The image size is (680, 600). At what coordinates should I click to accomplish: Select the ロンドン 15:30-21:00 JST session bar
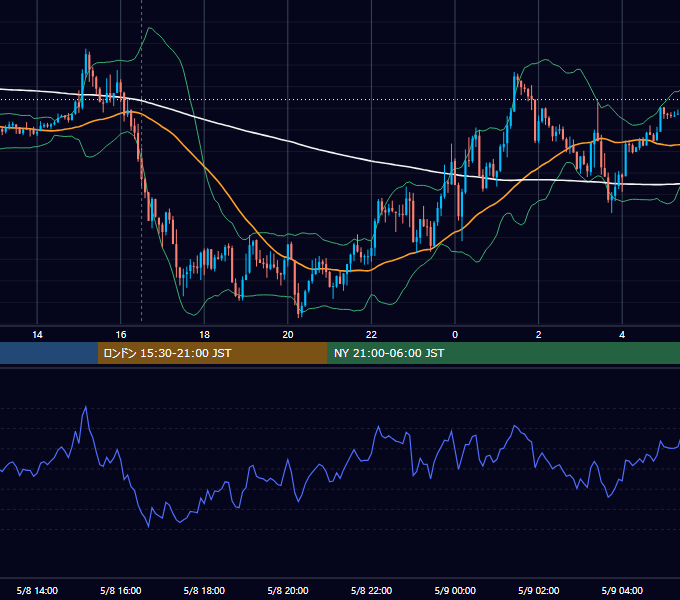[x=212, y=353]
